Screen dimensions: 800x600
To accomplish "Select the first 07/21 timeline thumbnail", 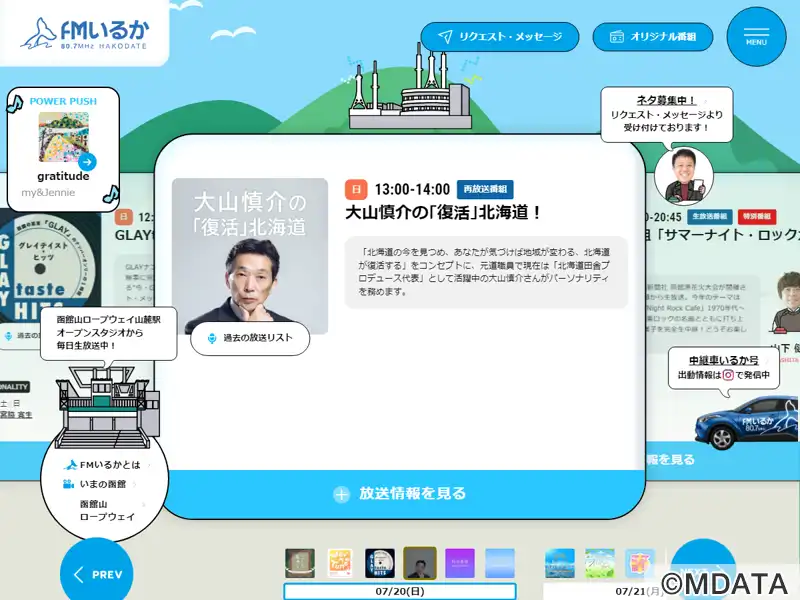I will click(560, 563).
